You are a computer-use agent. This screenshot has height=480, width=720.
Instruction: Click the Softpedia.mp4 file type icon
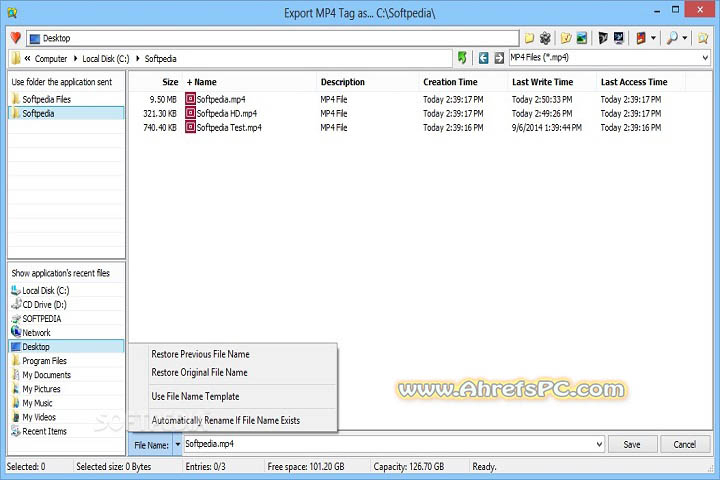pos(190,99)
